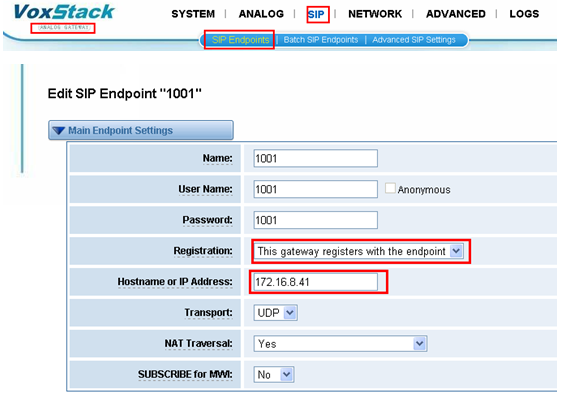
Task: Open the LOGS menu
Action: click(524, 14)
